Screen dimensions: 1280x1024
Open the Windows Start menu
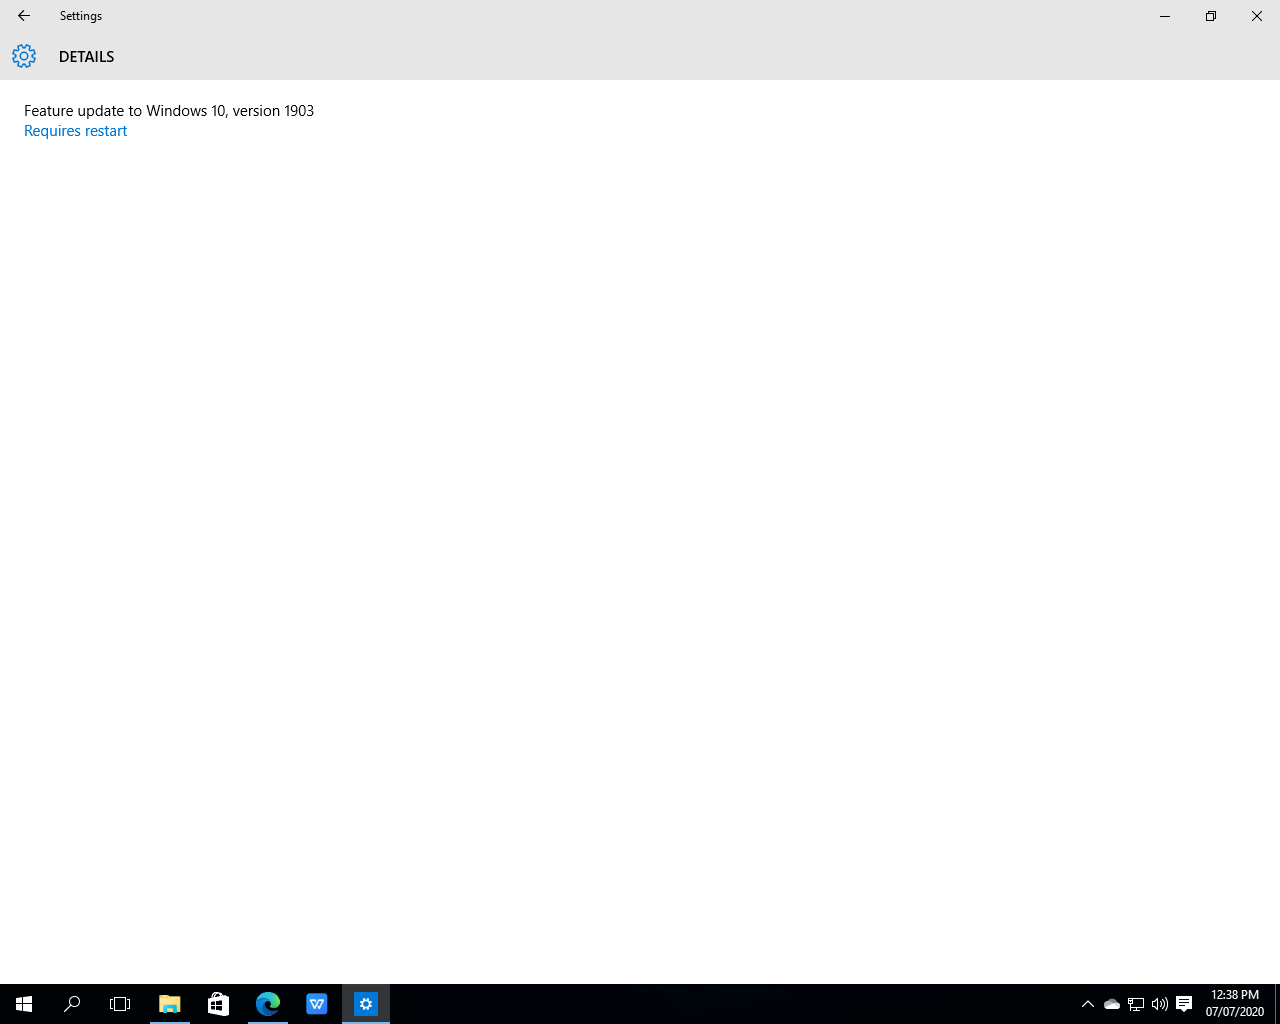pyautogui.click(x=24, y=1004)
